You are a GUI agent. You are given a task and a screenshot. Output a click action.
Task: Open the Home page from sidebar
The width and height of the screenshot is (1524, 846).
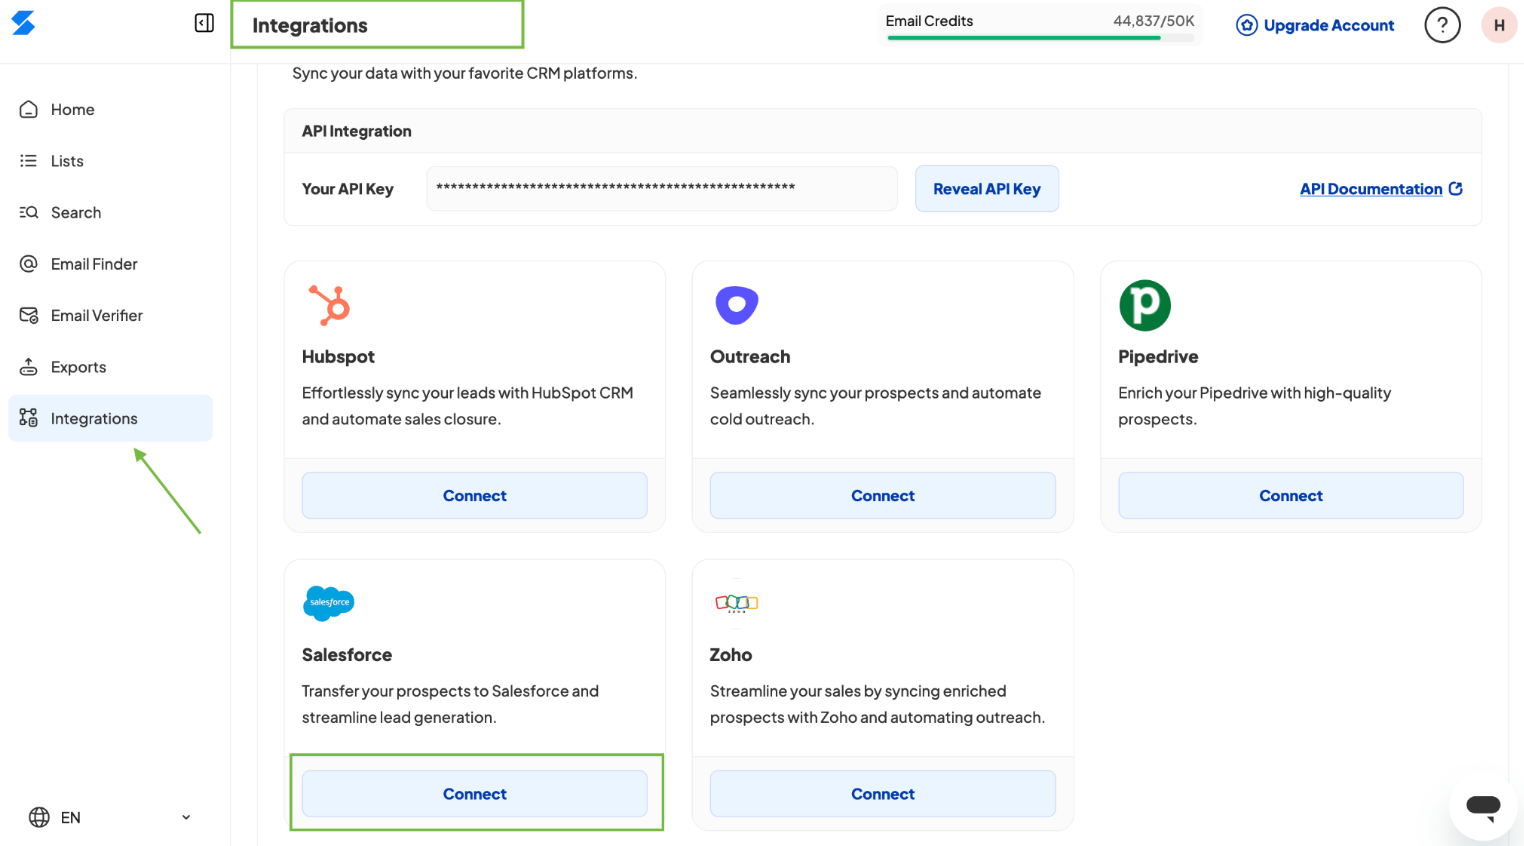(110, 109)
